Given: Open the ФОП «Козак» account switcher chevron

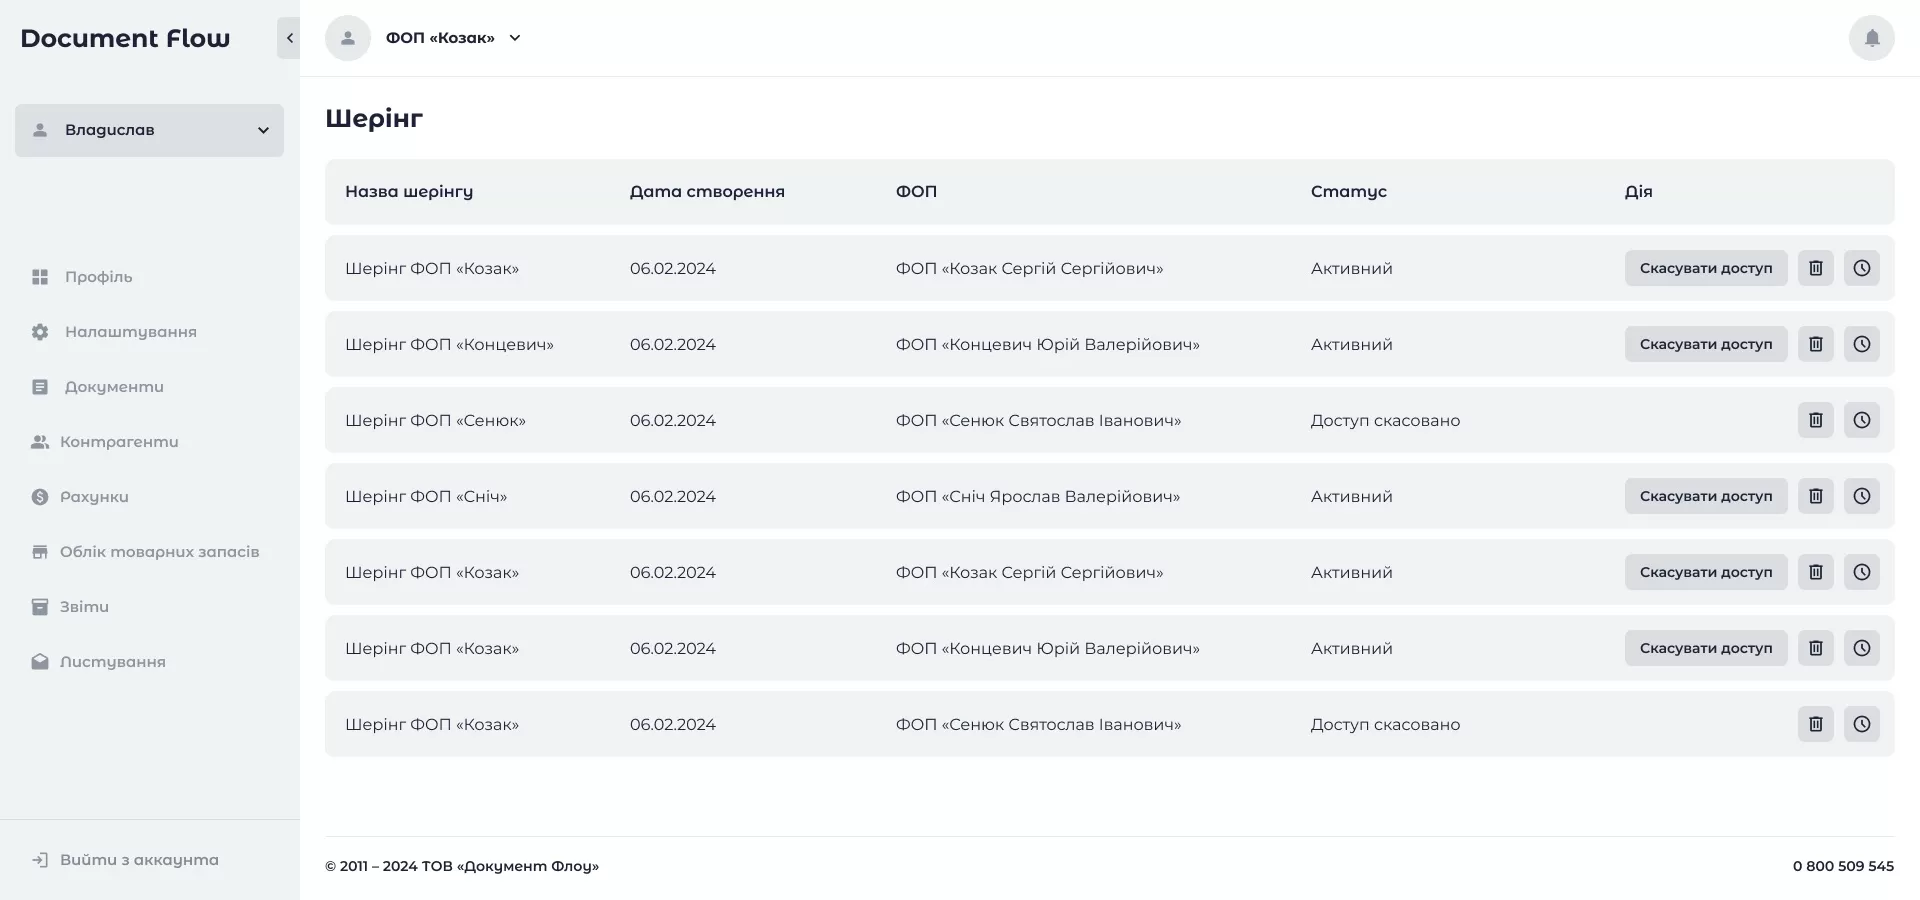Looking at the screenshot, I should point(515,38).
